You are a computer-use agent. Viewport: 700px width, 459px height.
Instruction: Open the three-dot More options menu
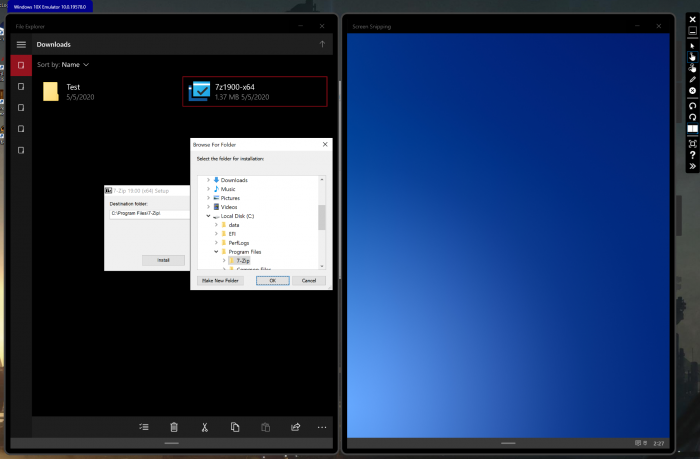point(322,427)
